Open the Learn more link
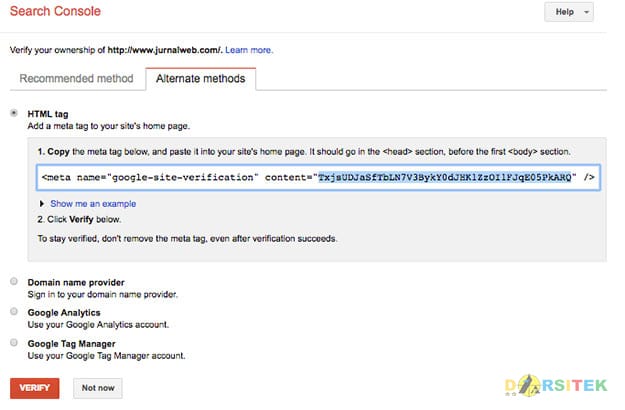 pyautogui.click(x=249, y=50)
